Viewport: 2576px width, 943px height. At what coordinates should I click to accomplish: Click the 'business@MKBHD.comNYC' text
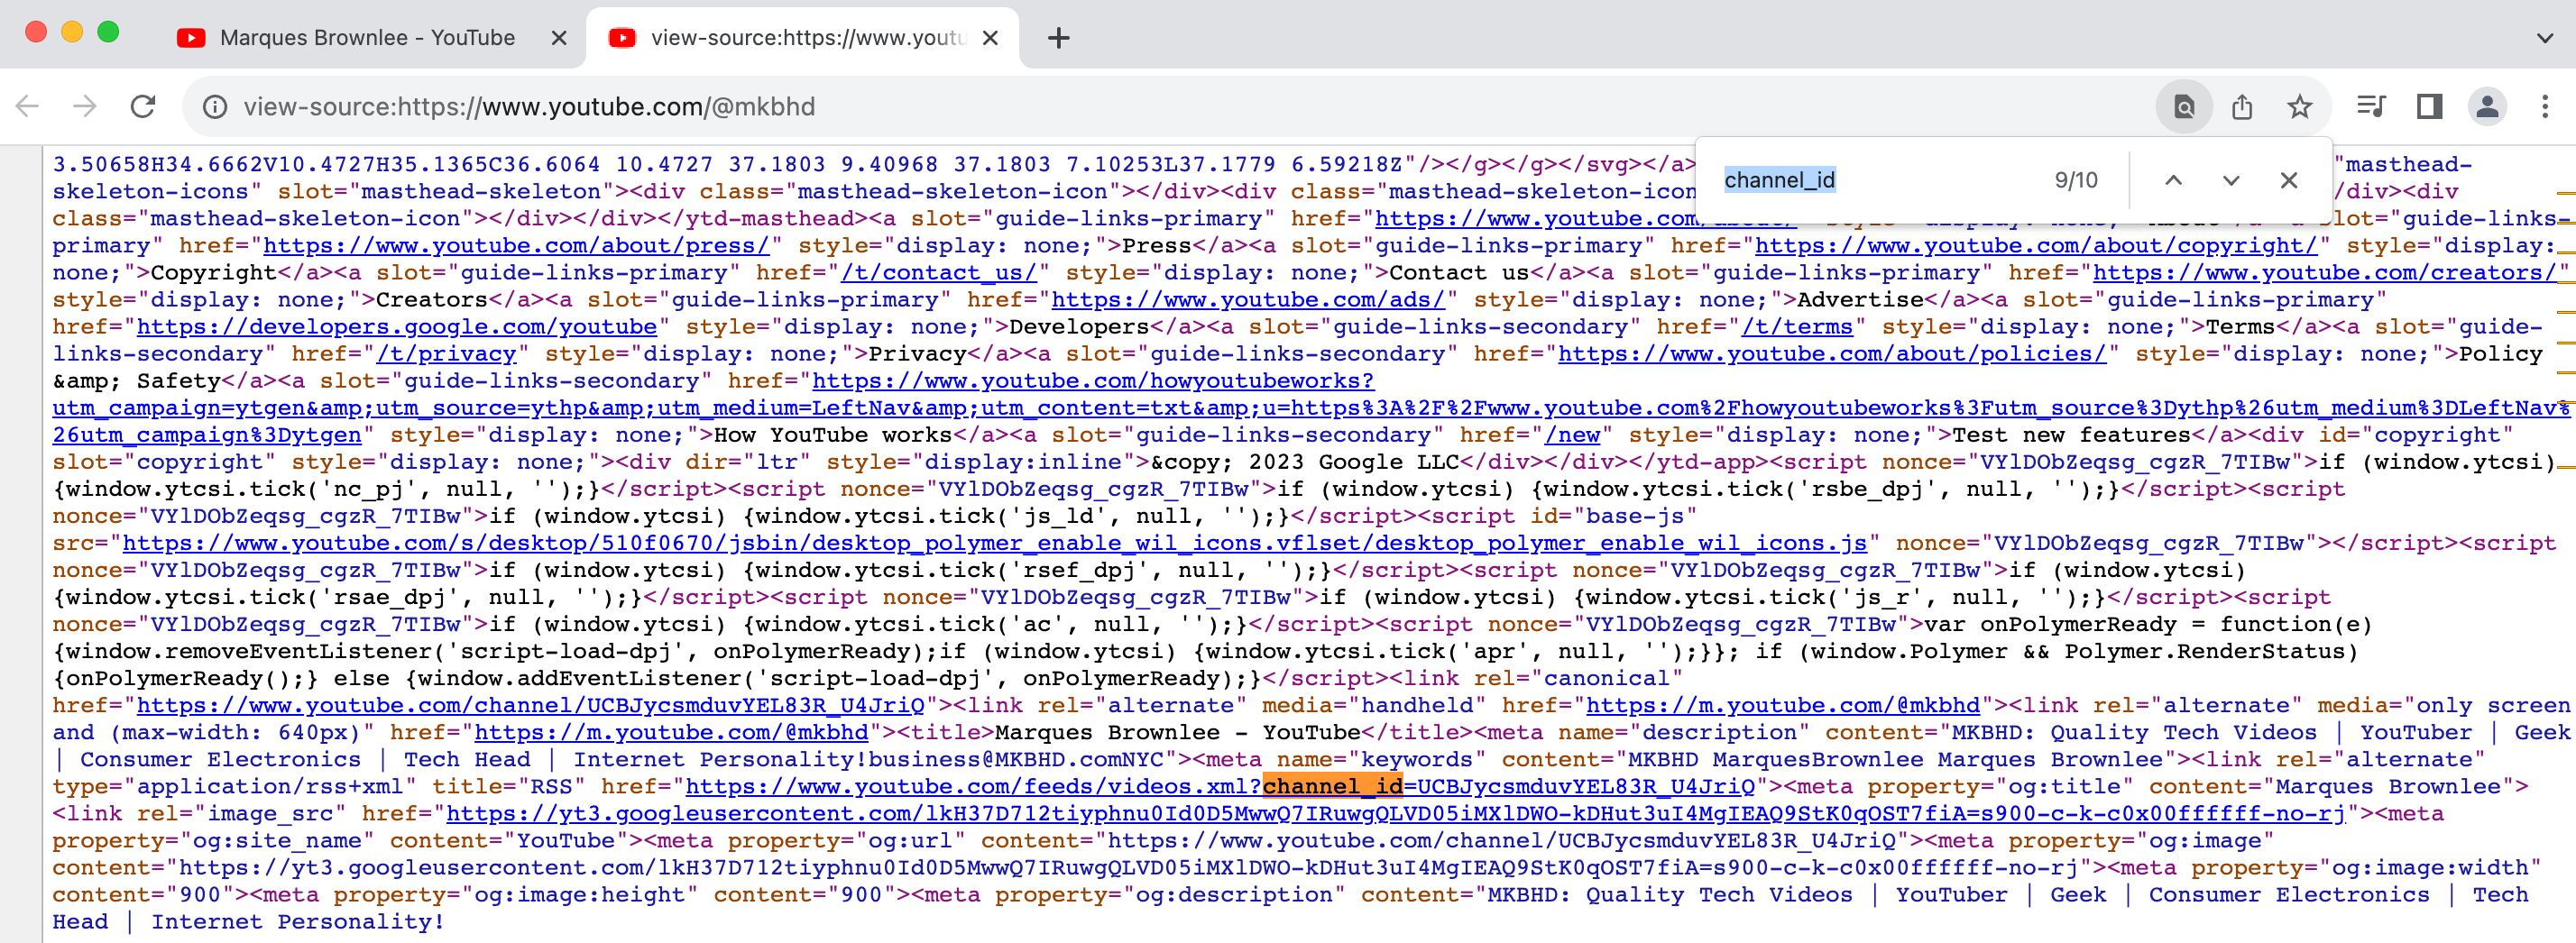point(1017,759)
